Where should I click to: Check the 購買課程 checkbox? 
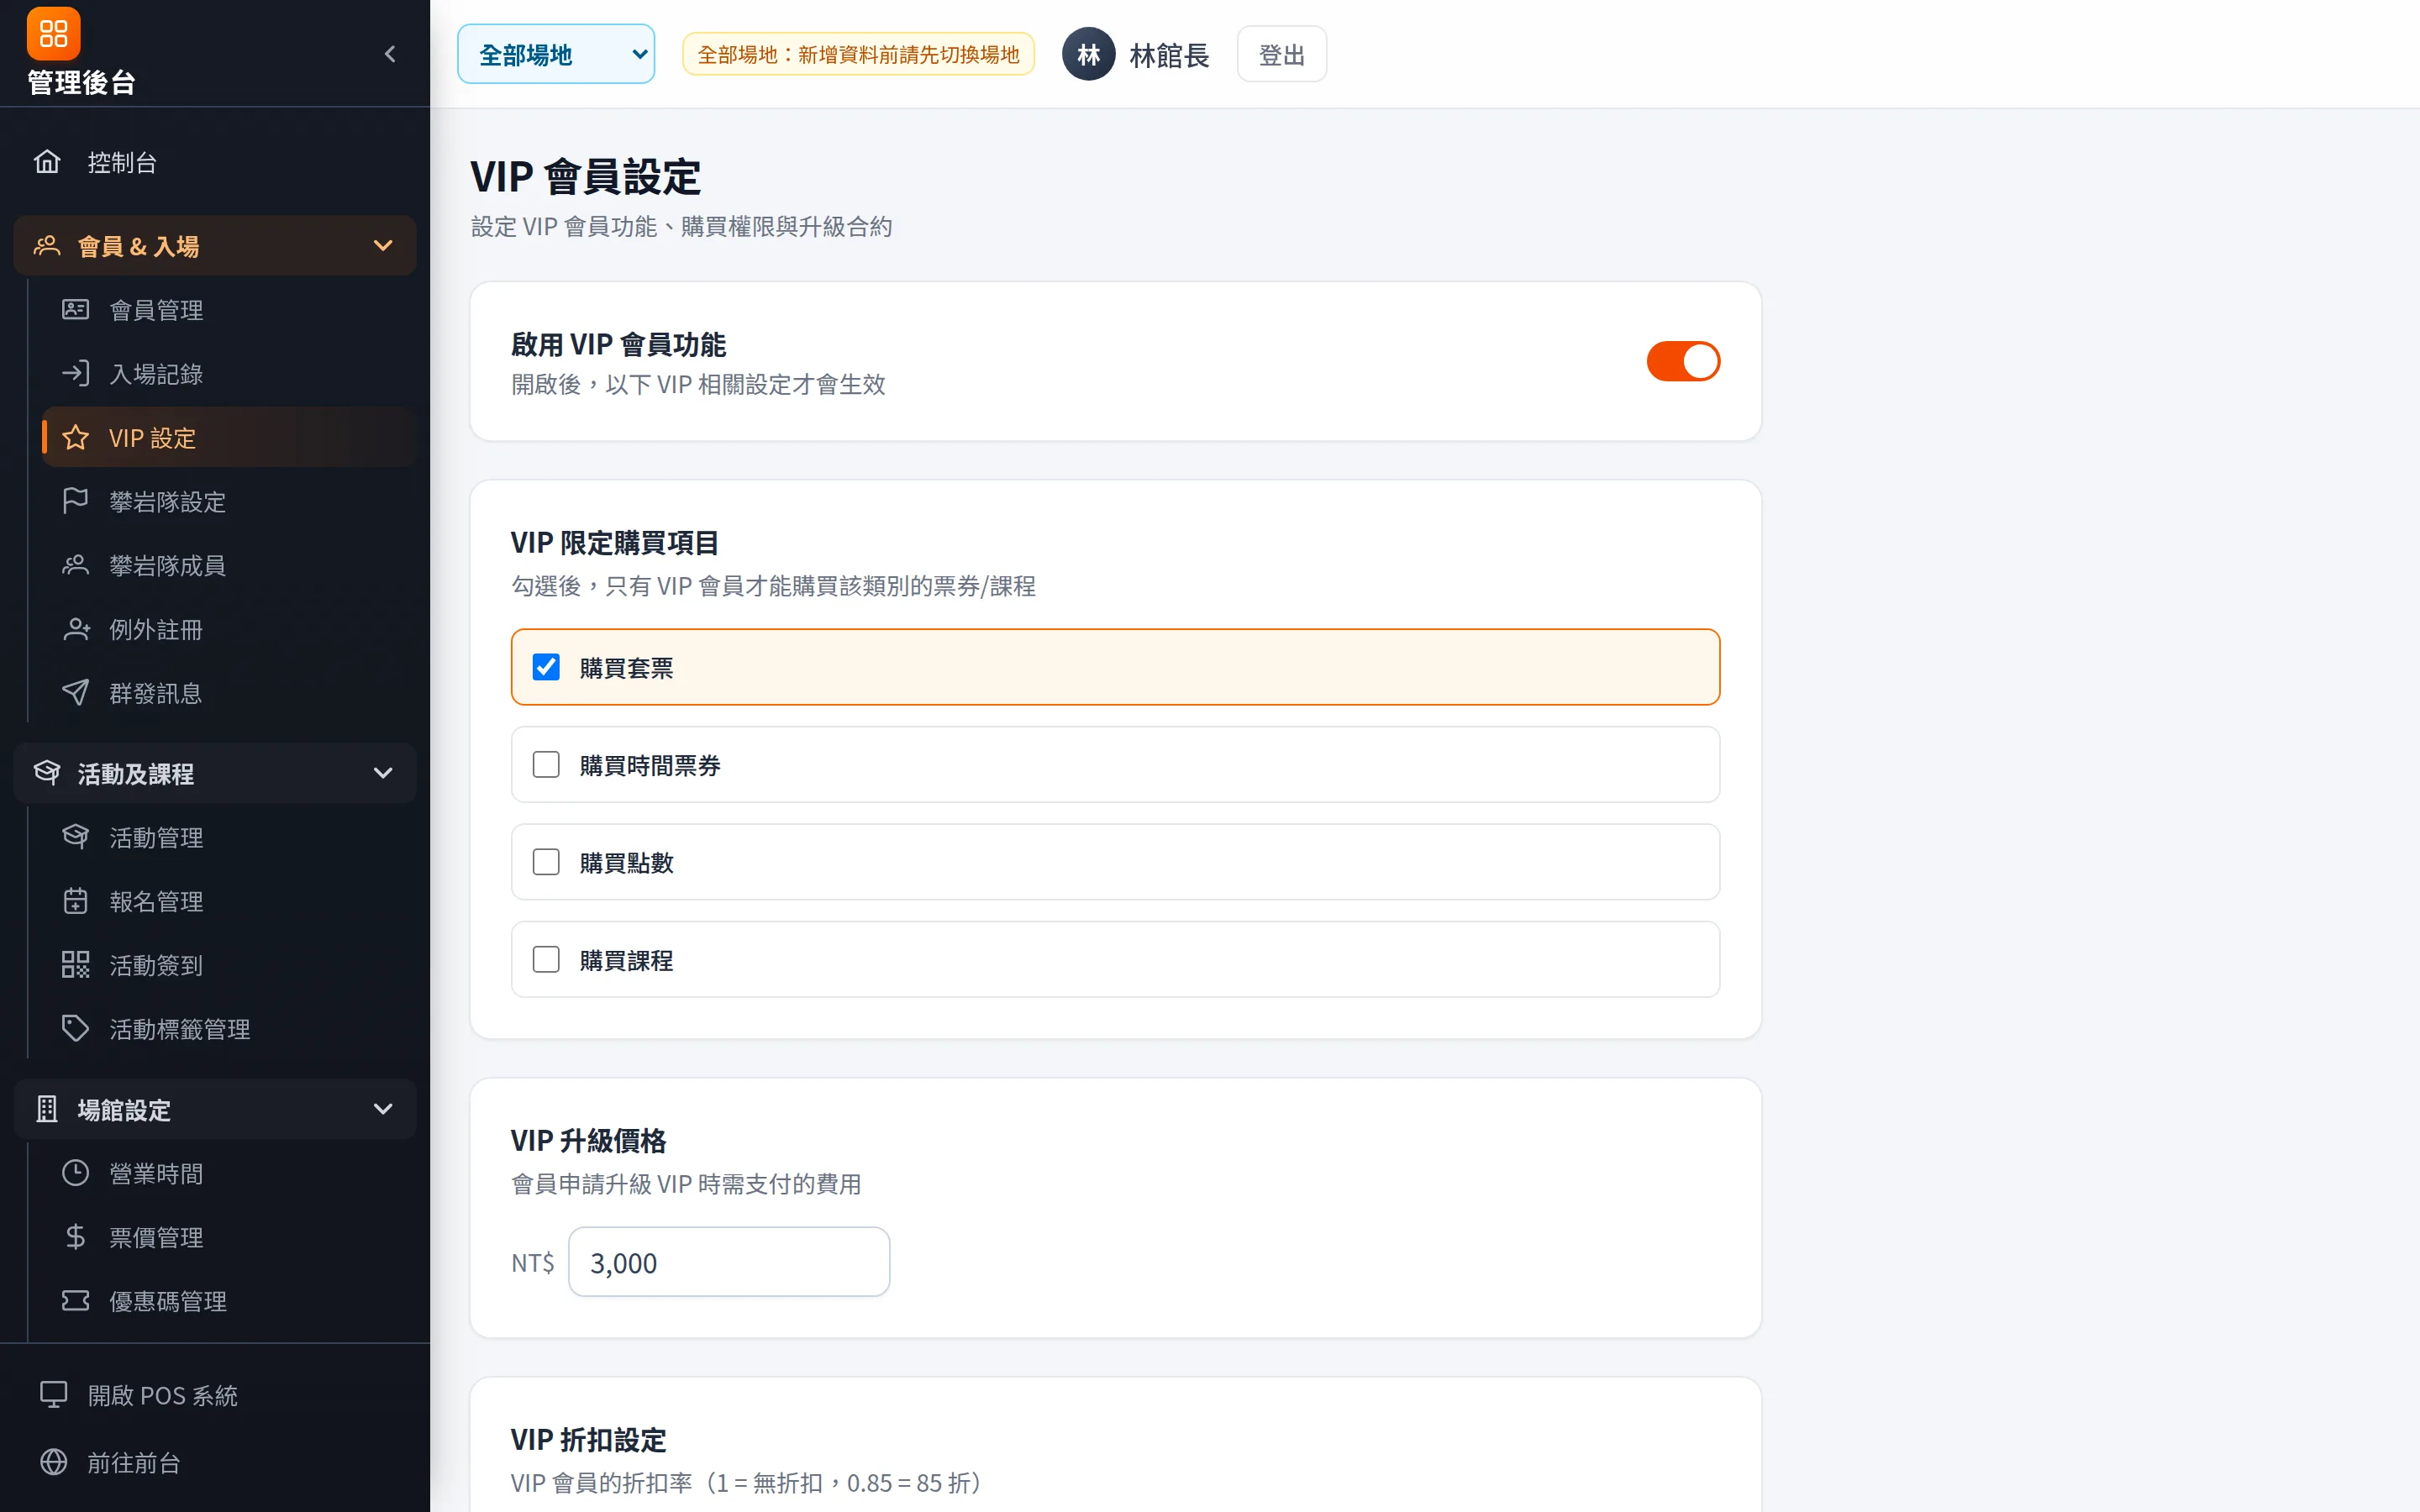pos(546,960)
